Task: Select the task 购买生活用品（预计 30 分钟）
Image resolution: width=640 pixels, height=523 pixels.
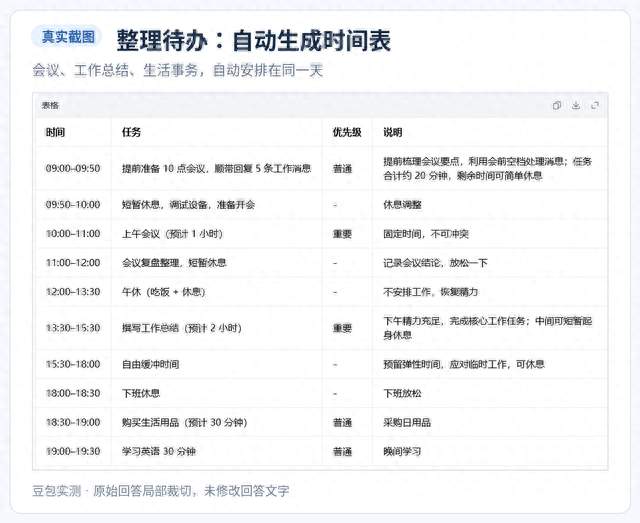Action: tap(184, 422)
